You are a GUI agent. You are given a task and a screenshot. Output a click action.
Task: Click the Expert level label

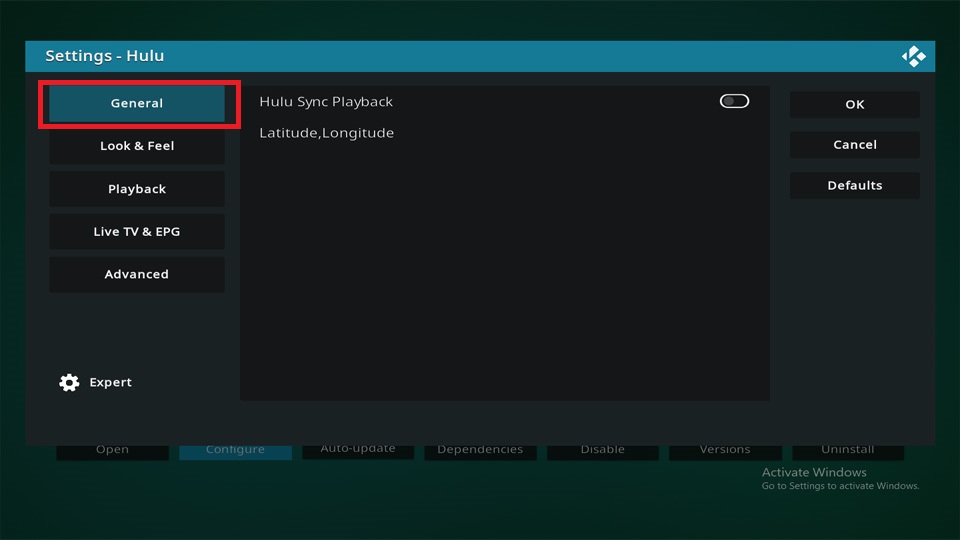(x=110, y=382)
